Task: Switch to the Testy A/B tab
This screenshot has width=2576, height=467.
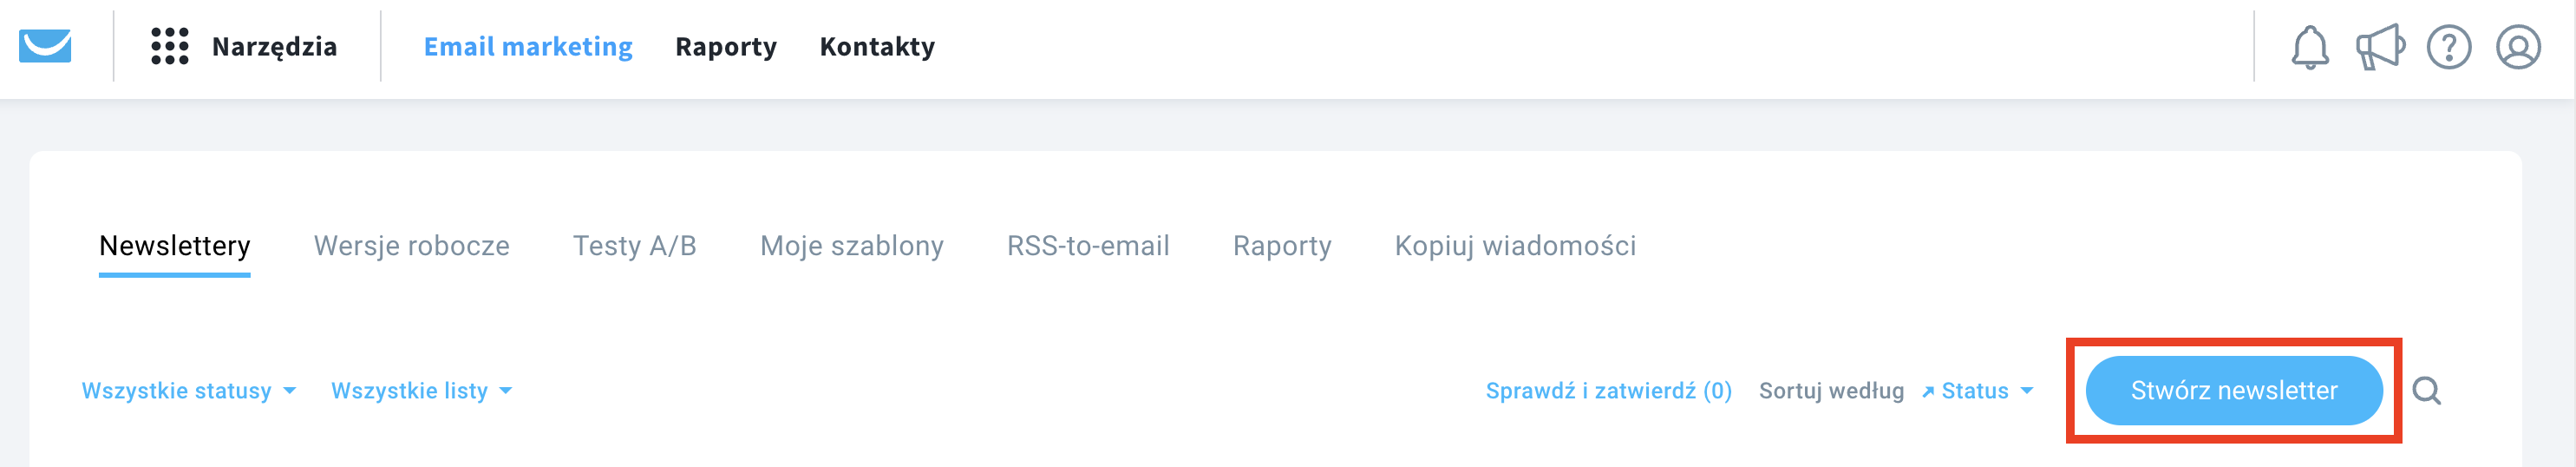Action: click(635, 246)
